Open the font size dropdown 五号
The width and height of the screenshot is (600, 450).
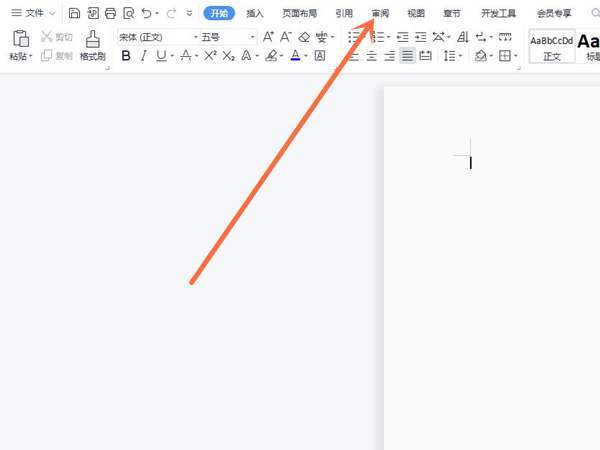pos(226,37)
